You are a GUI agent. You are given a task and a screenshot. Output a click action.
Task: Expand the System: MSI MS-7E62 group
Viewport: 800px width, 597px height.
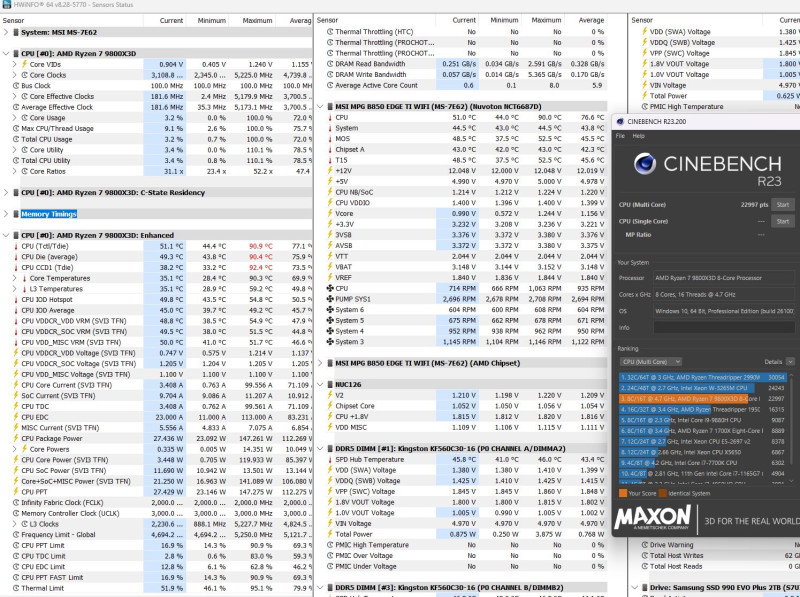6,32
